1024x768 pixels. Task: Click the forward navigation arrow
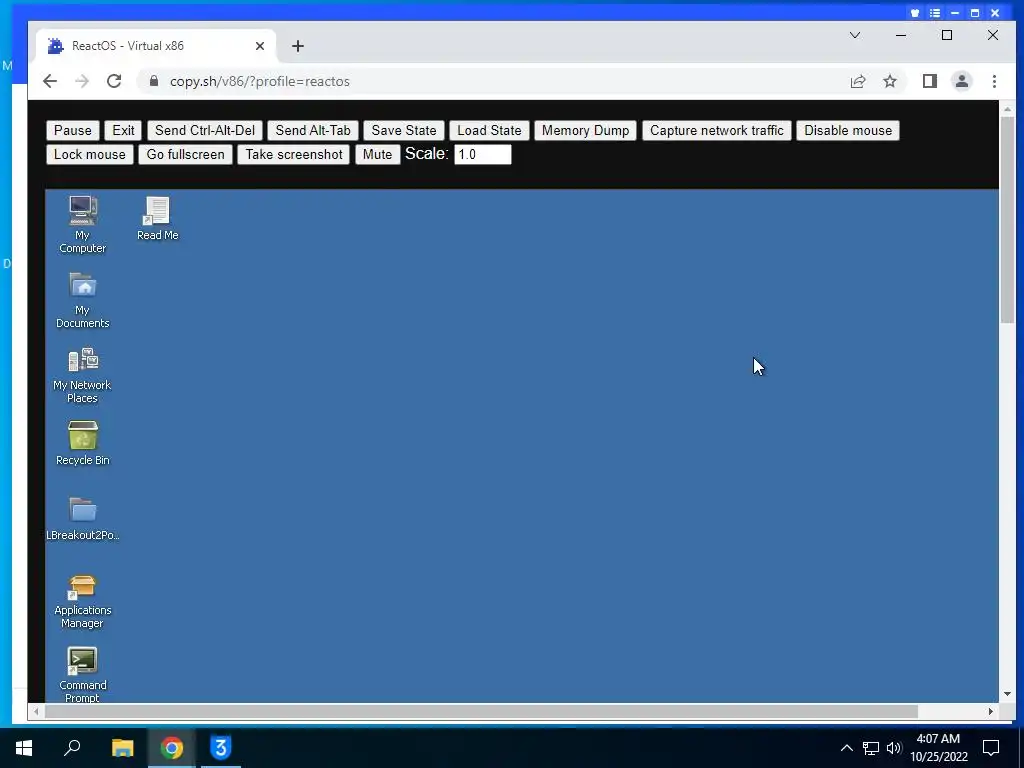click(82, 81)
